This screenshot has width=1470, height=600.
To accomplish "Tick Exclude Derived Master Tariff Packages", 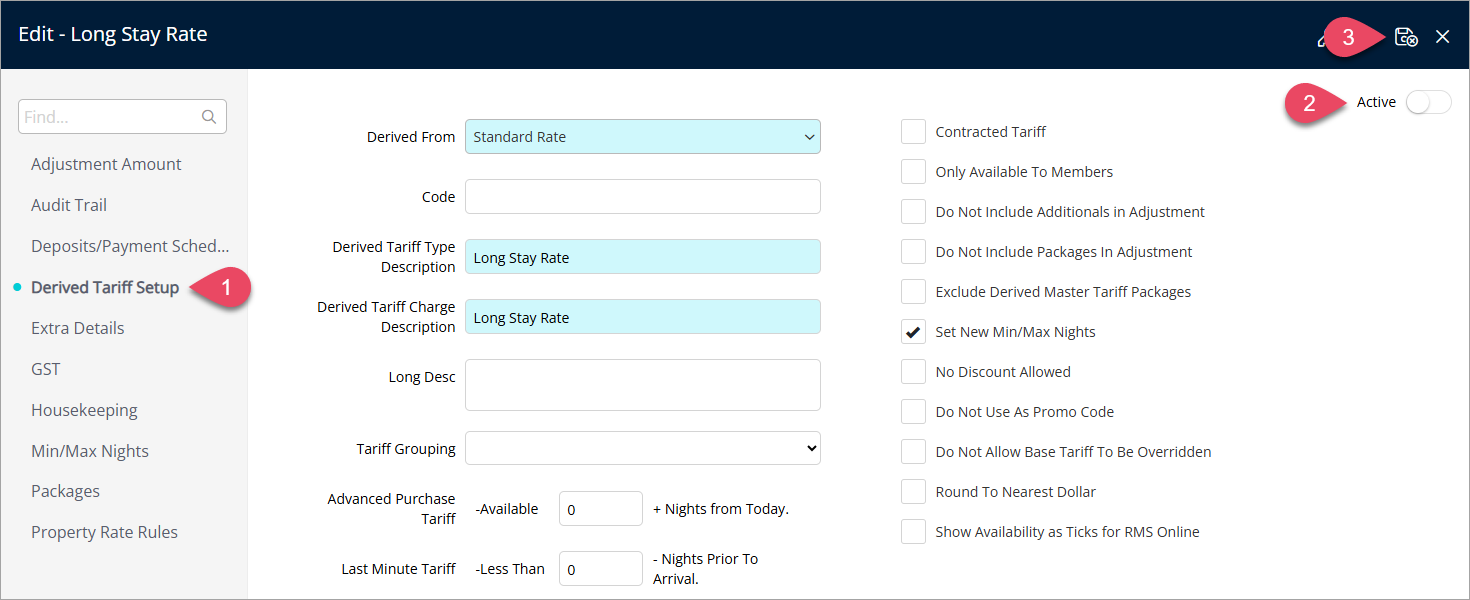I will [x=913, y=292].
